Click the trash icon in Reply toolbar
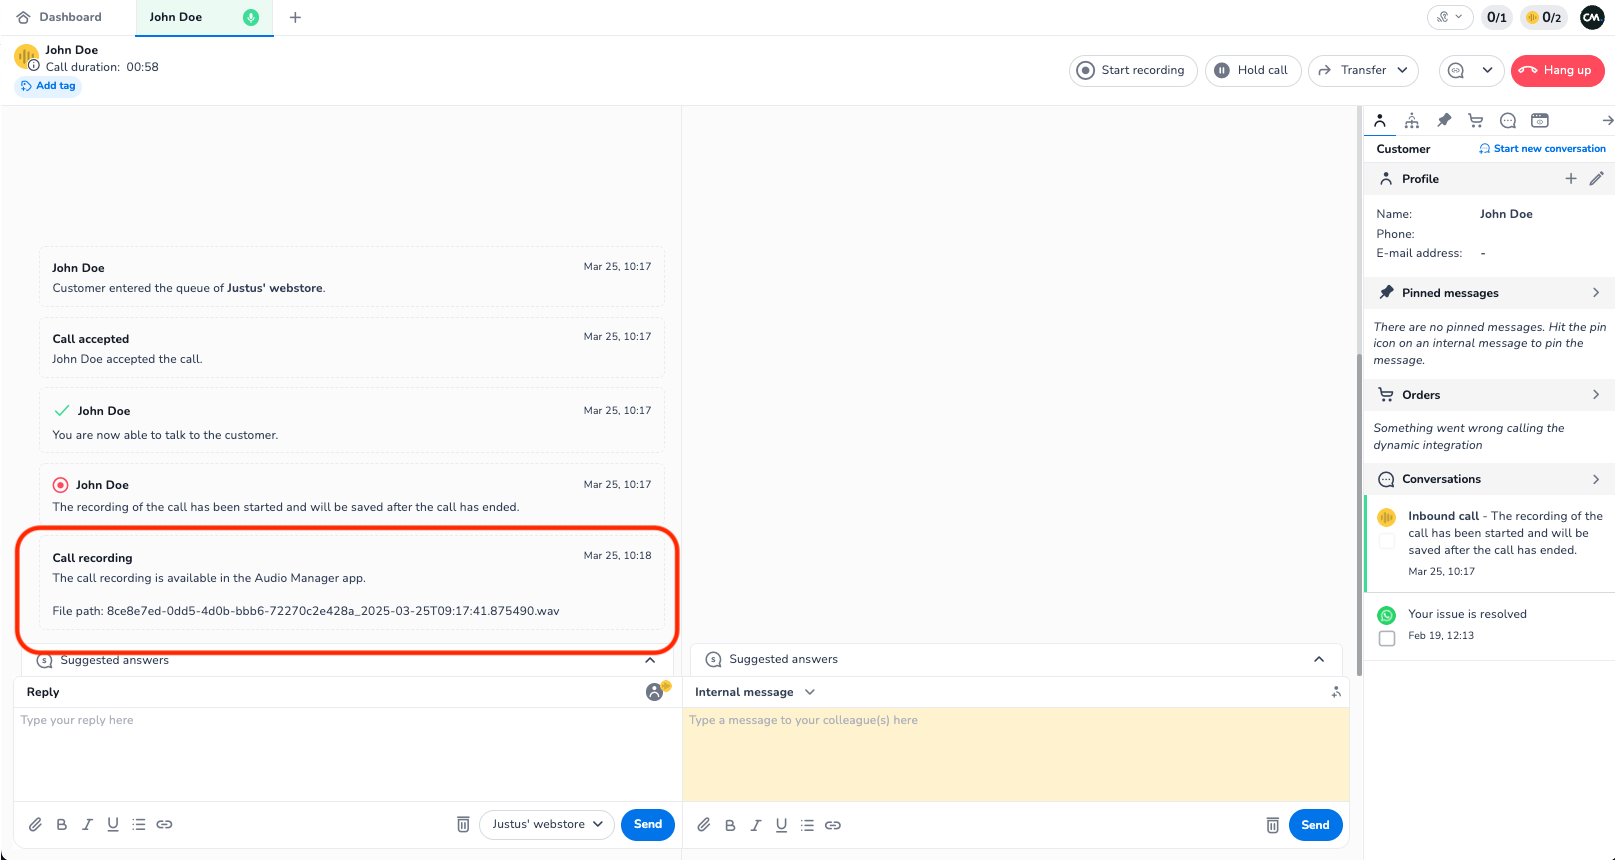The height and width of the screenshot is (860, 1615). (463, 825)
